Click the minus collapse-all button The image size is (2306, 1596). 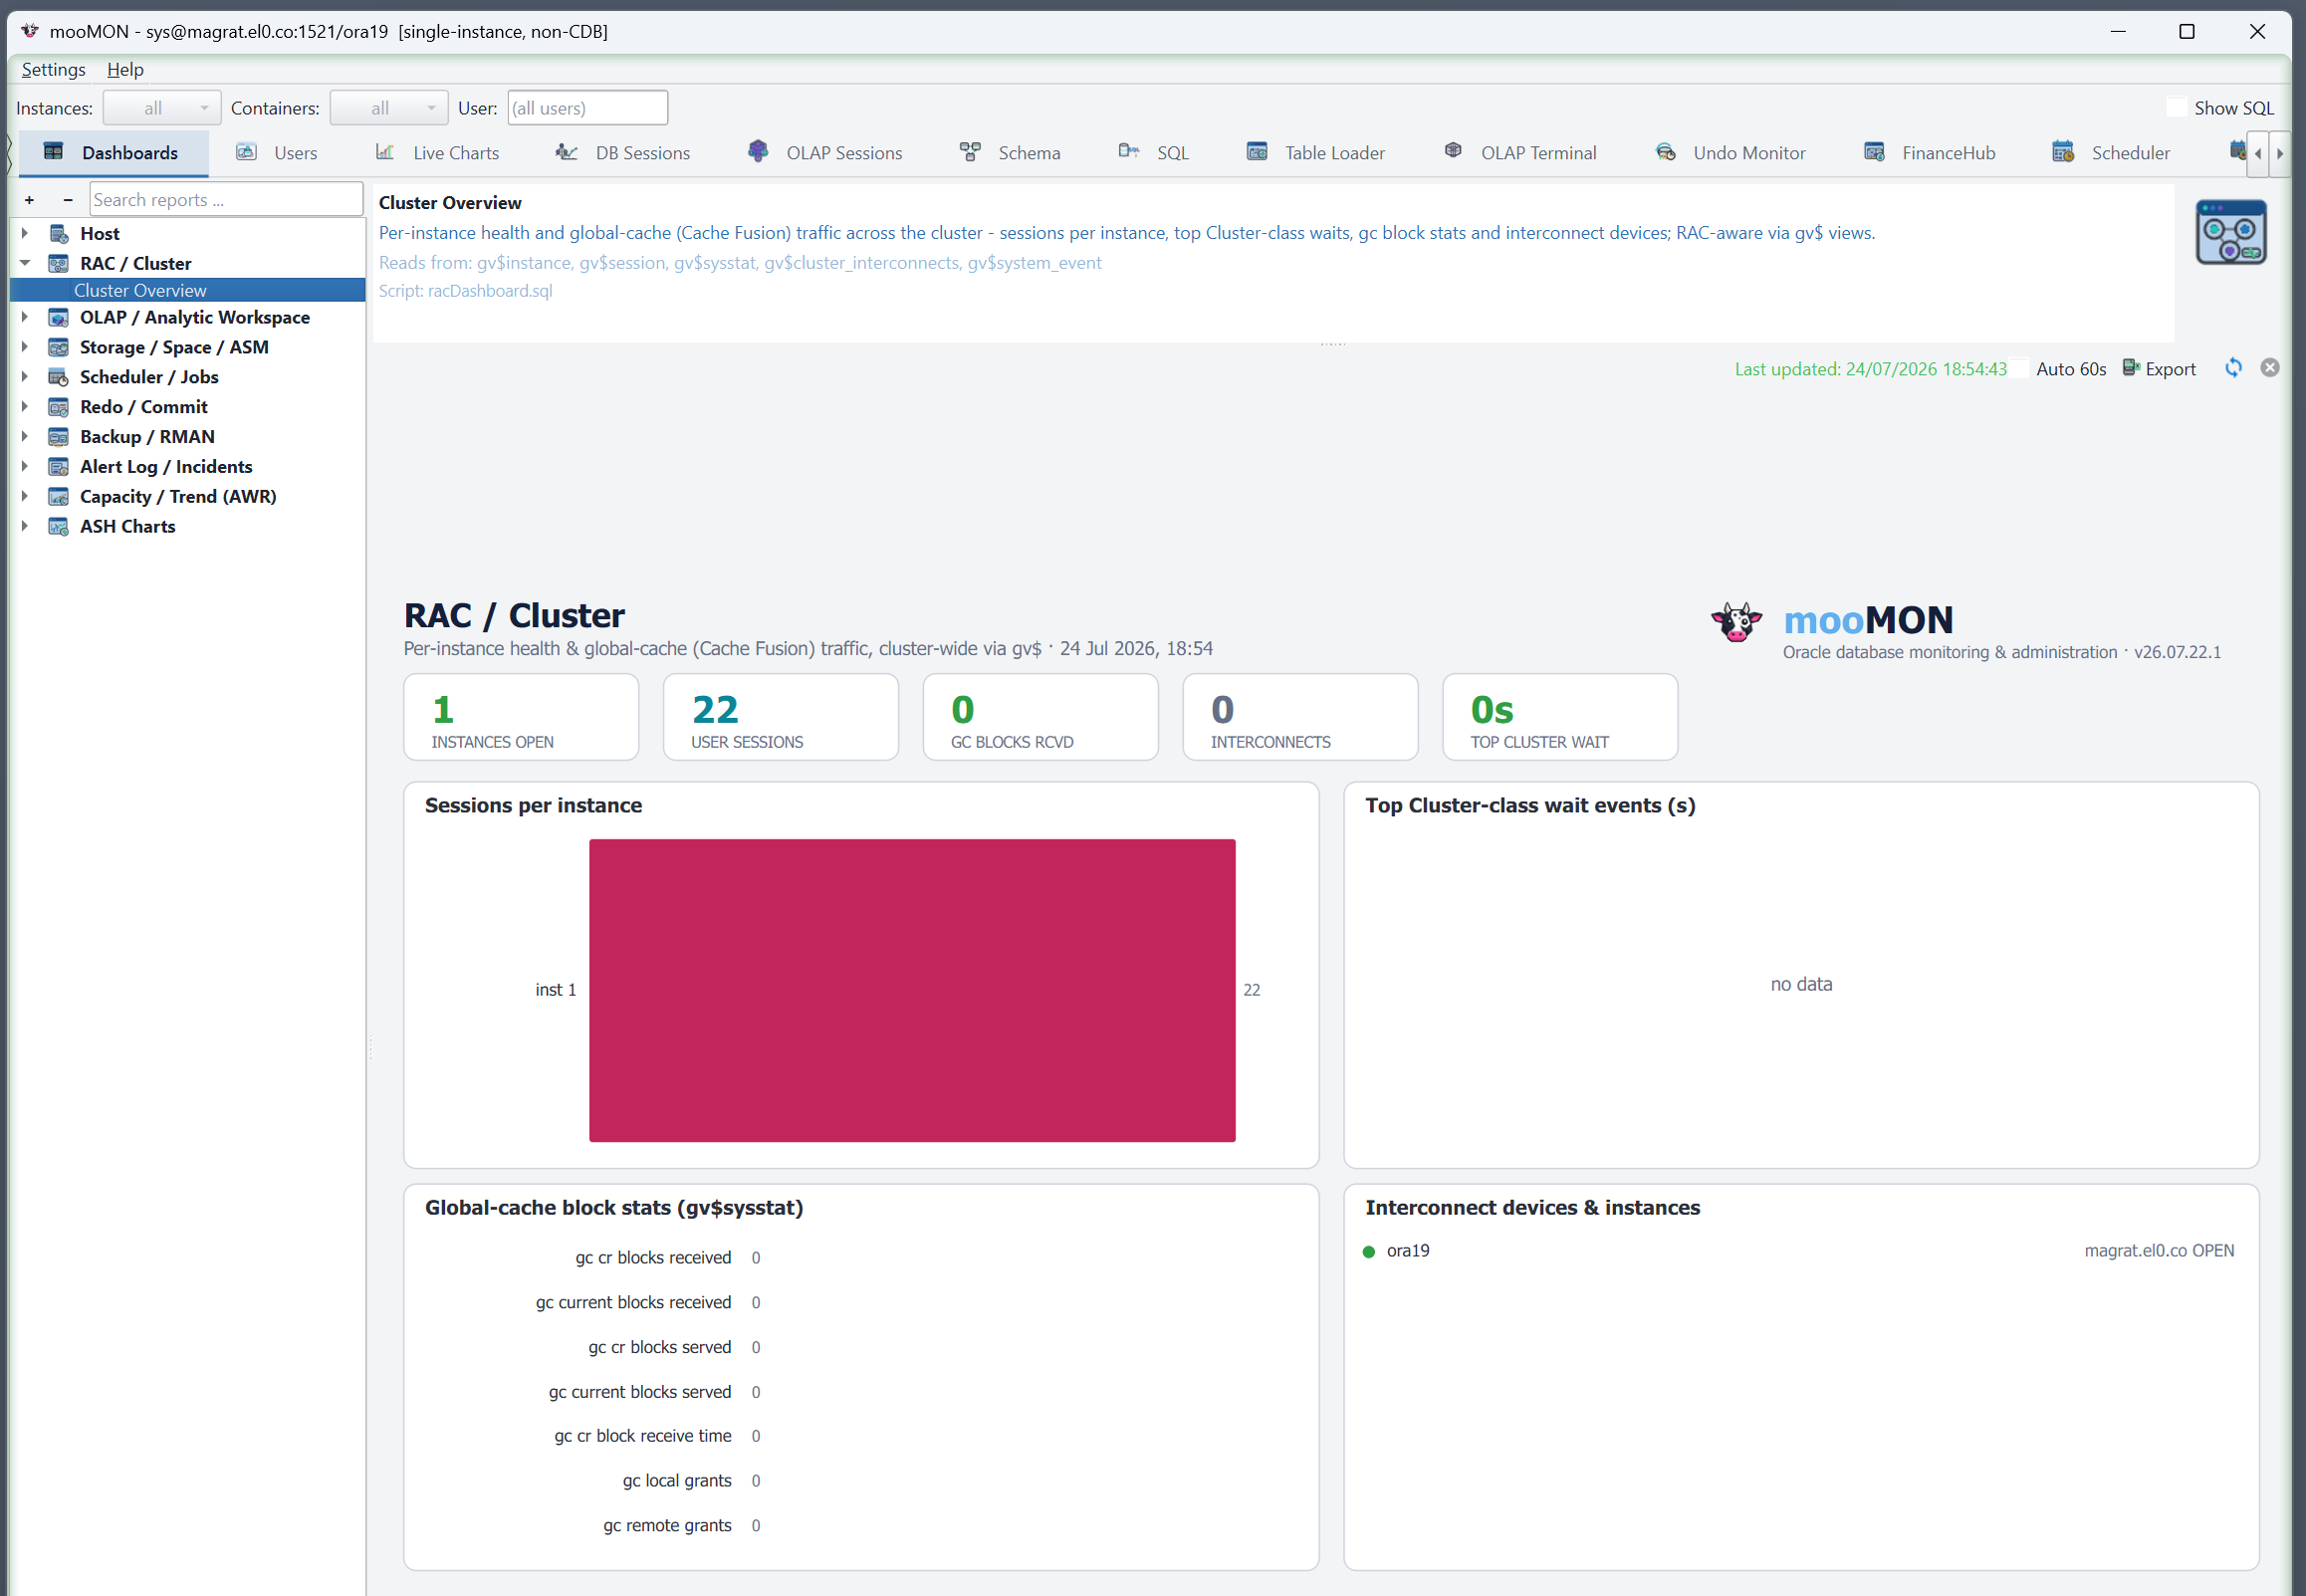pos(68,200)
